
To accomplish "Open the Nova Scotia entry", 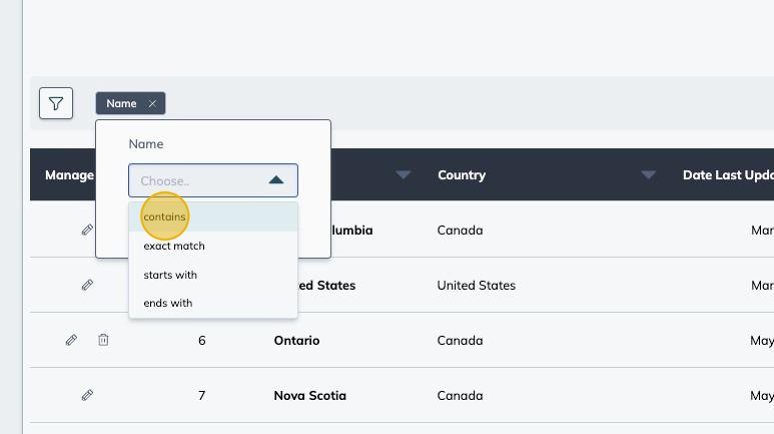I will (x=310, y=395).
